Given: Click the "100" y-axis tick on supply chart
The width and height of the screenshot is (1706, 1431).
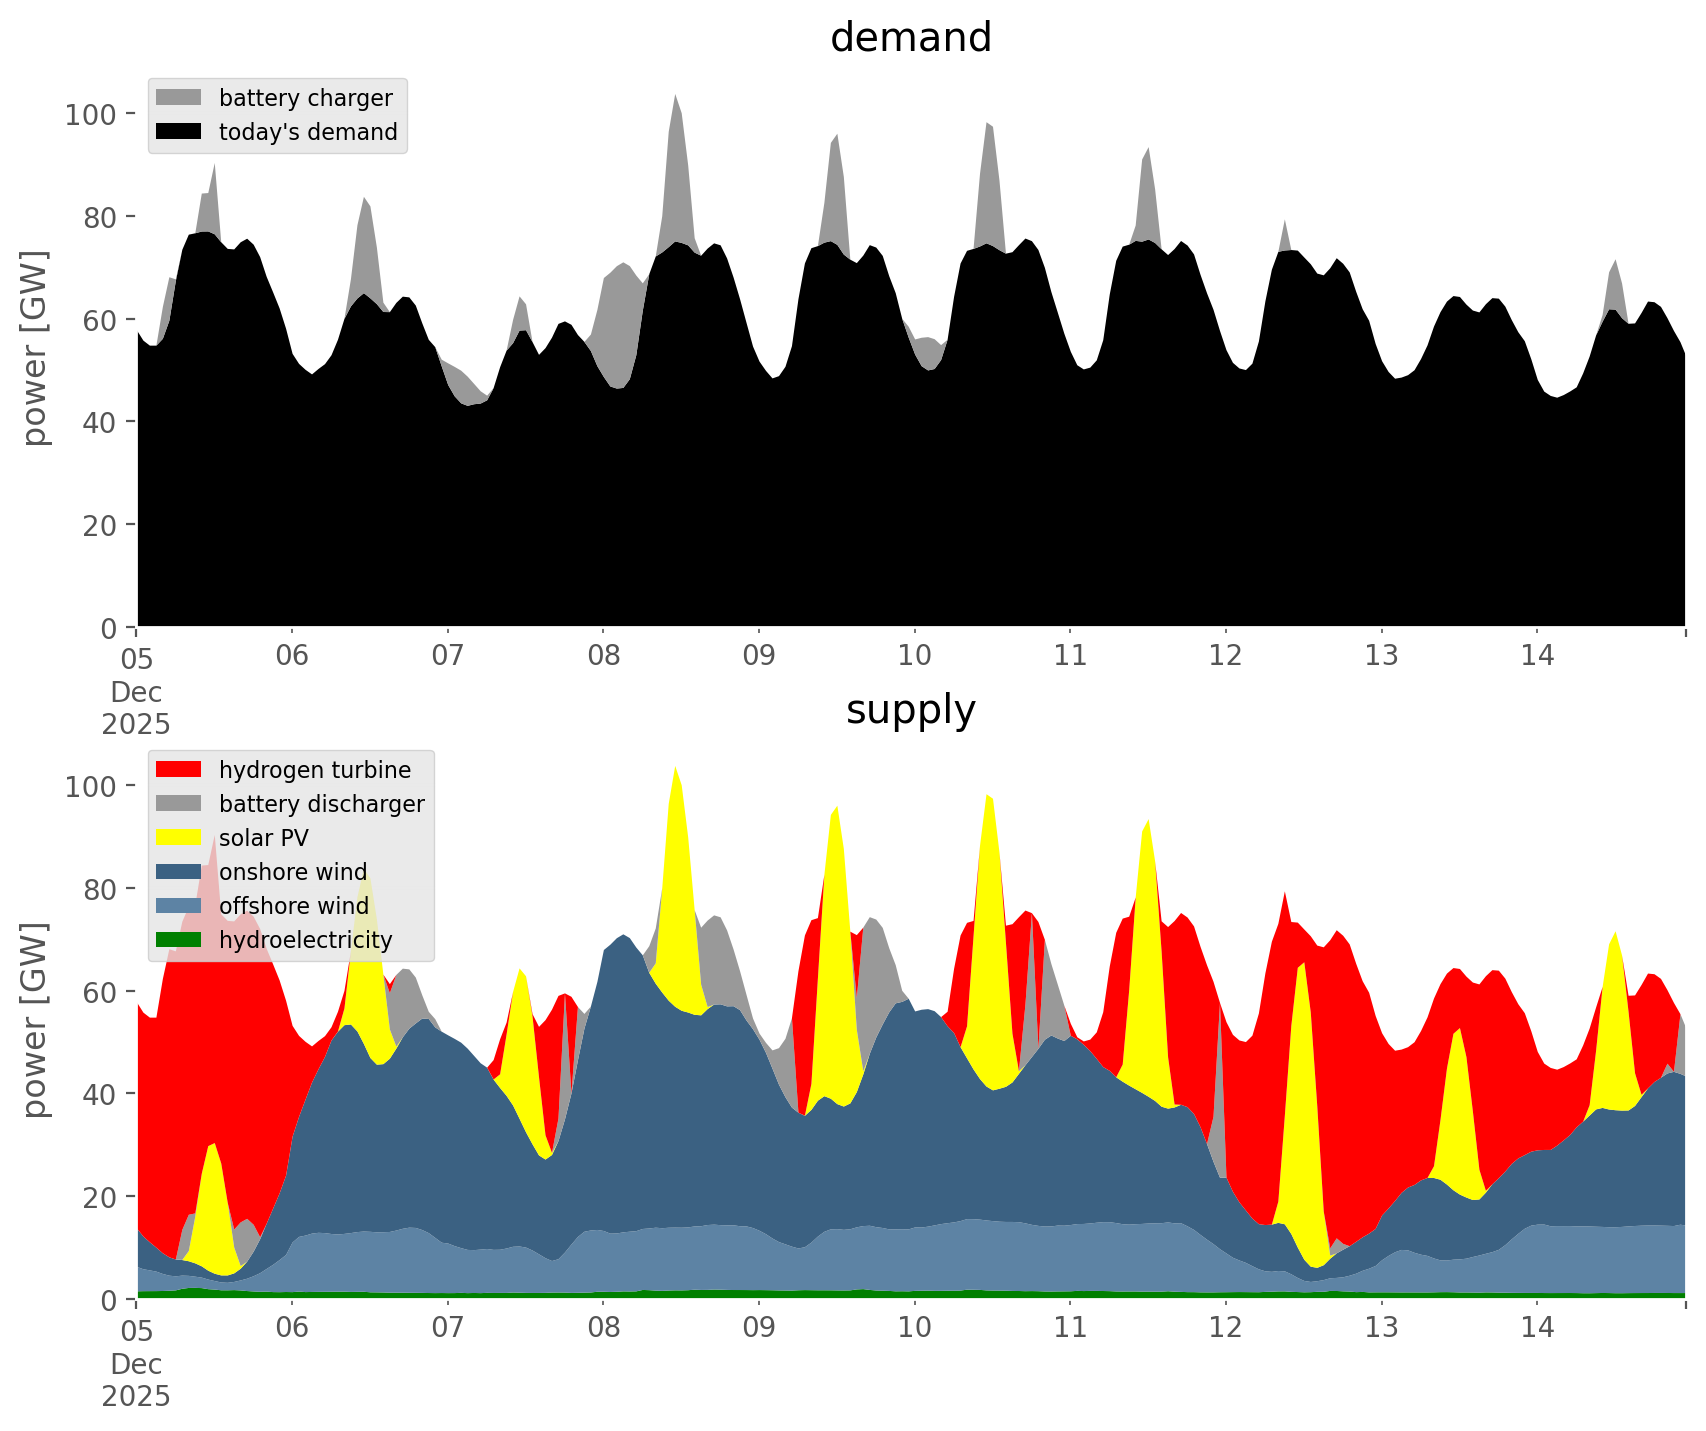Looking at the screenshot, I should click(92, 786).
